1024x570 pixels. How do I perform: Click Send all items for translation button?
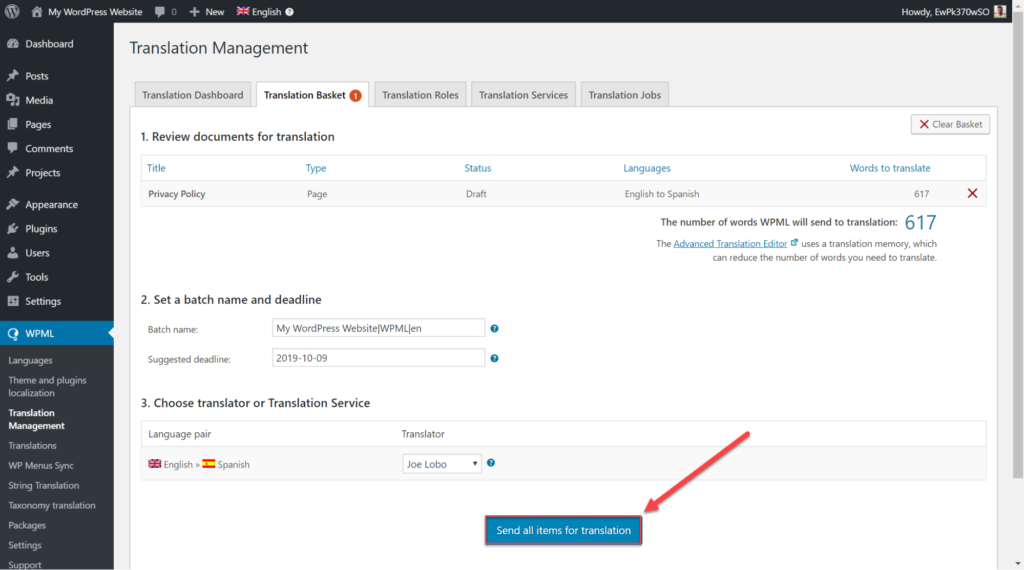564,530
